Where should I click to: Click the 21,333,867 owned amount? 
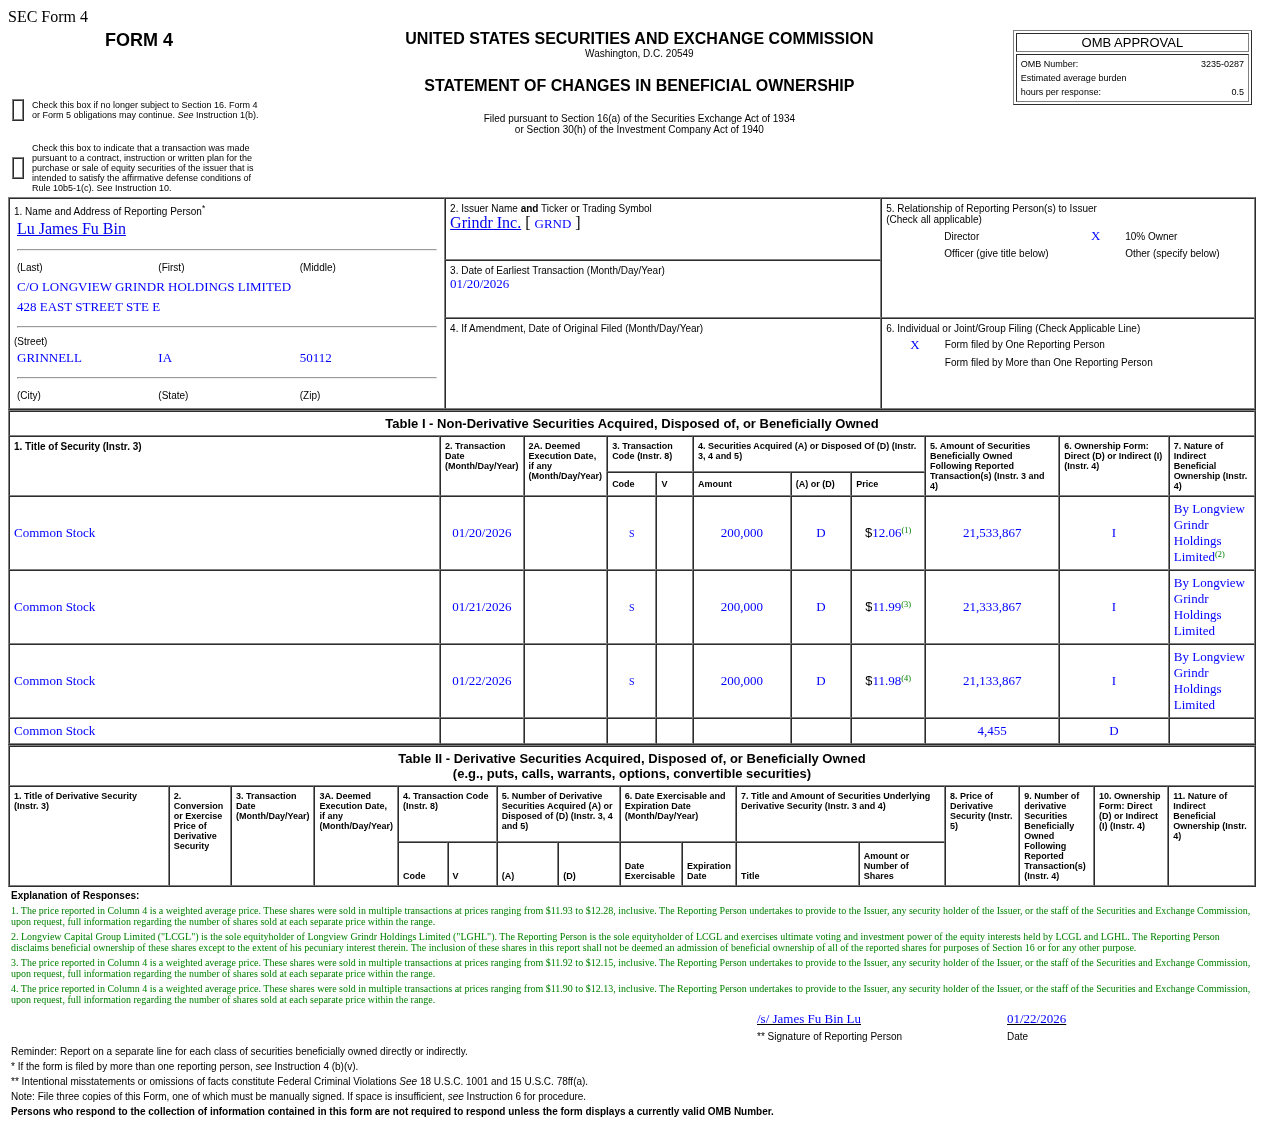coord(992,607)
